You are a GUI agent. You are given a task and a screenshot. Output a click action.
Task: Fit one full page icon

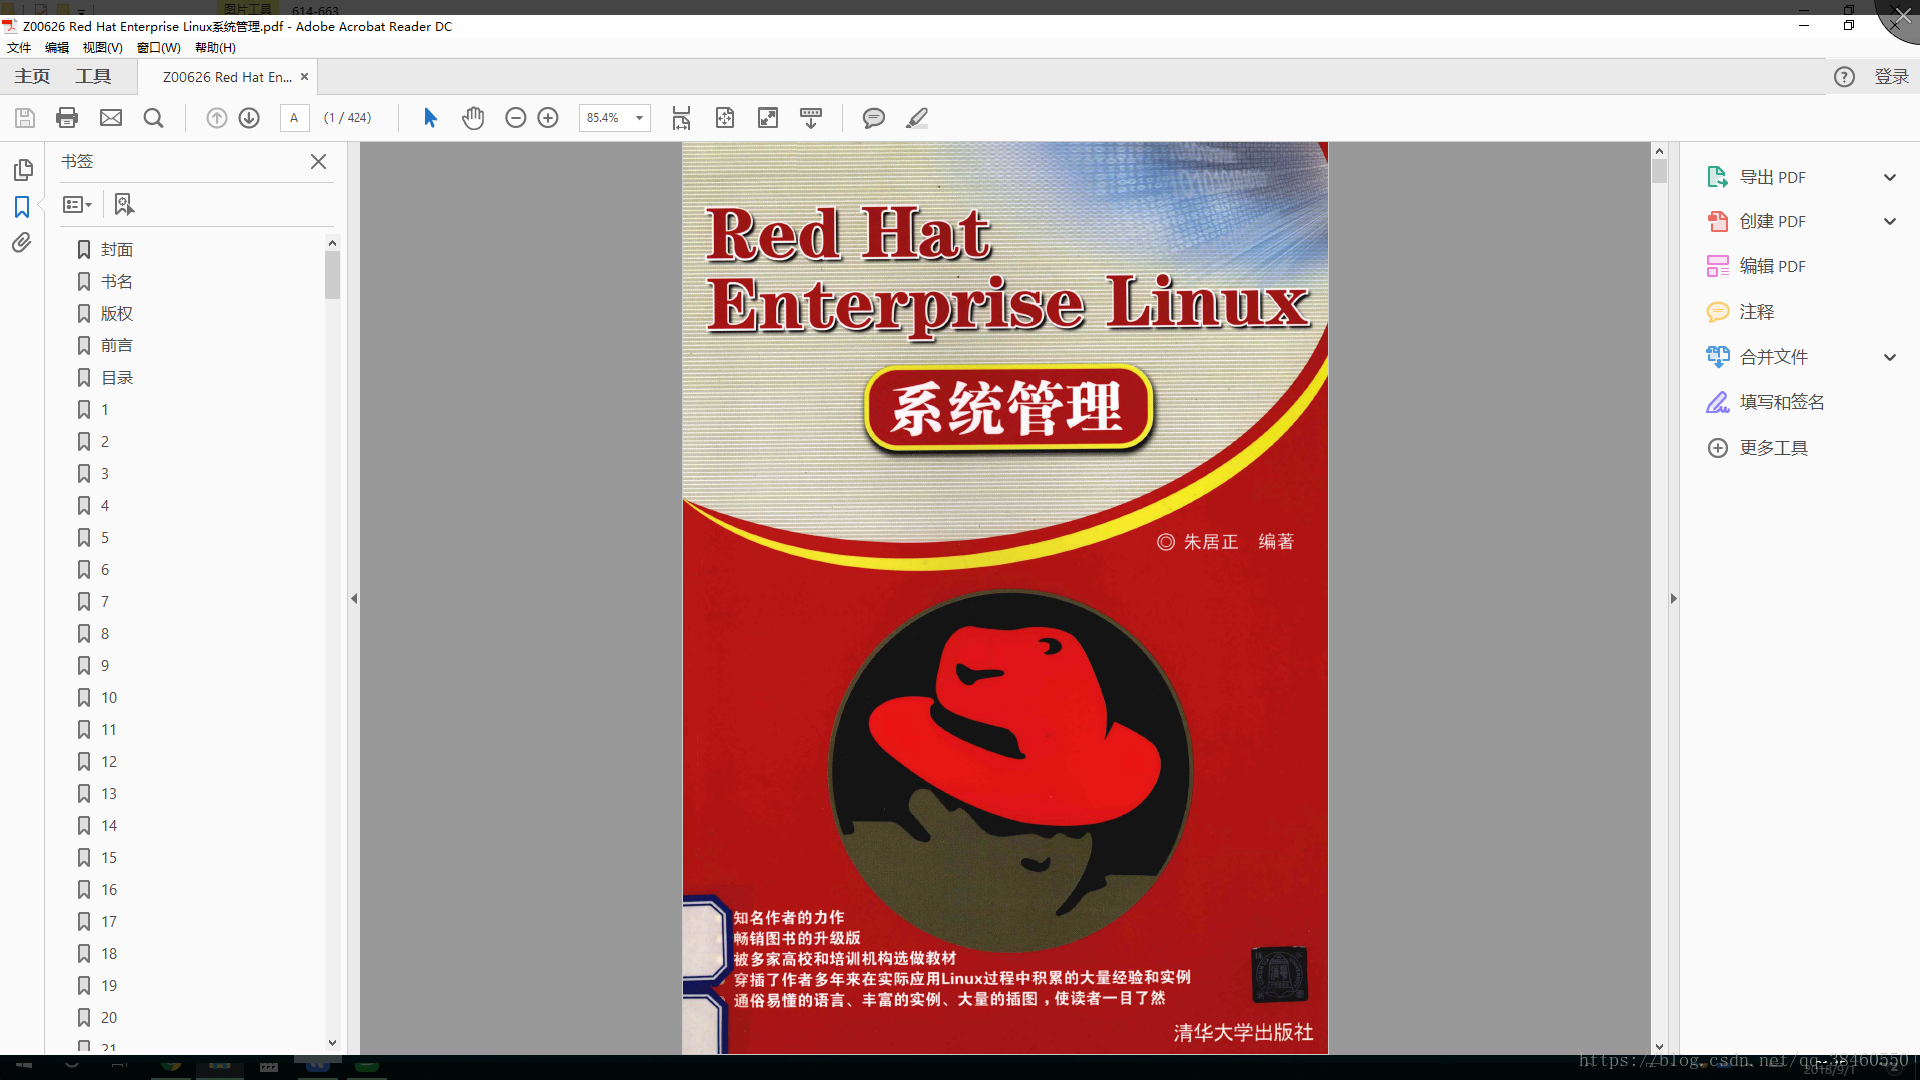click(x=725, y=118)
